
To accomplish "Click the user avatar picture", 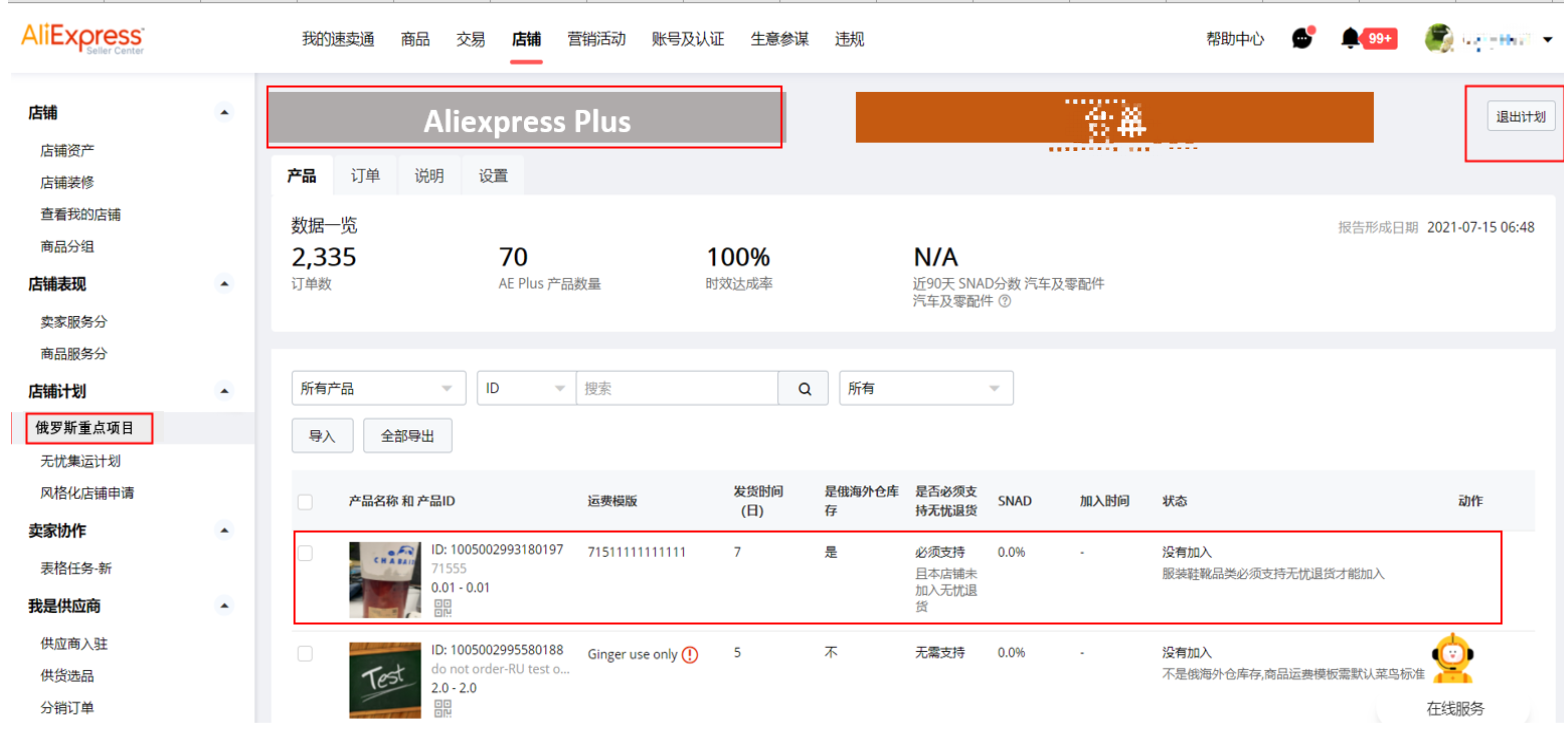I will pyautogui.click(x=1438, y=39).
